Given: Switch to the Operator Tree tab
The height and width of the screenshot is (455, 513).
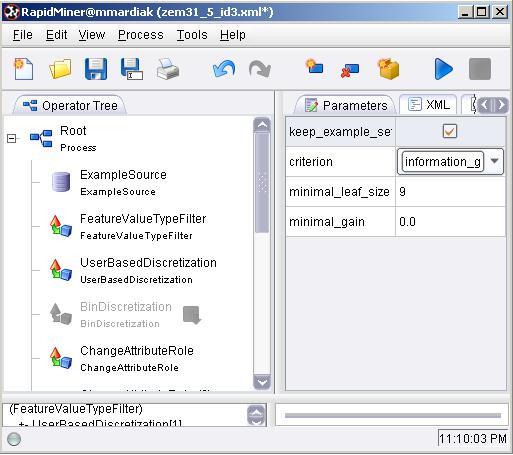Looking at the screenshot, I should pos(70,106).
